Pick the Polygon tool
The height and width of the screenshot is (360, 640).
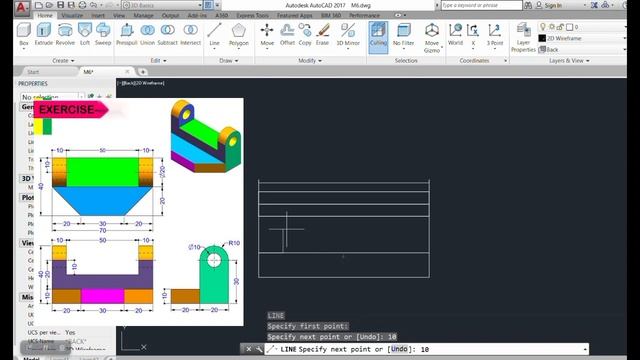click(x=239, y=35)
